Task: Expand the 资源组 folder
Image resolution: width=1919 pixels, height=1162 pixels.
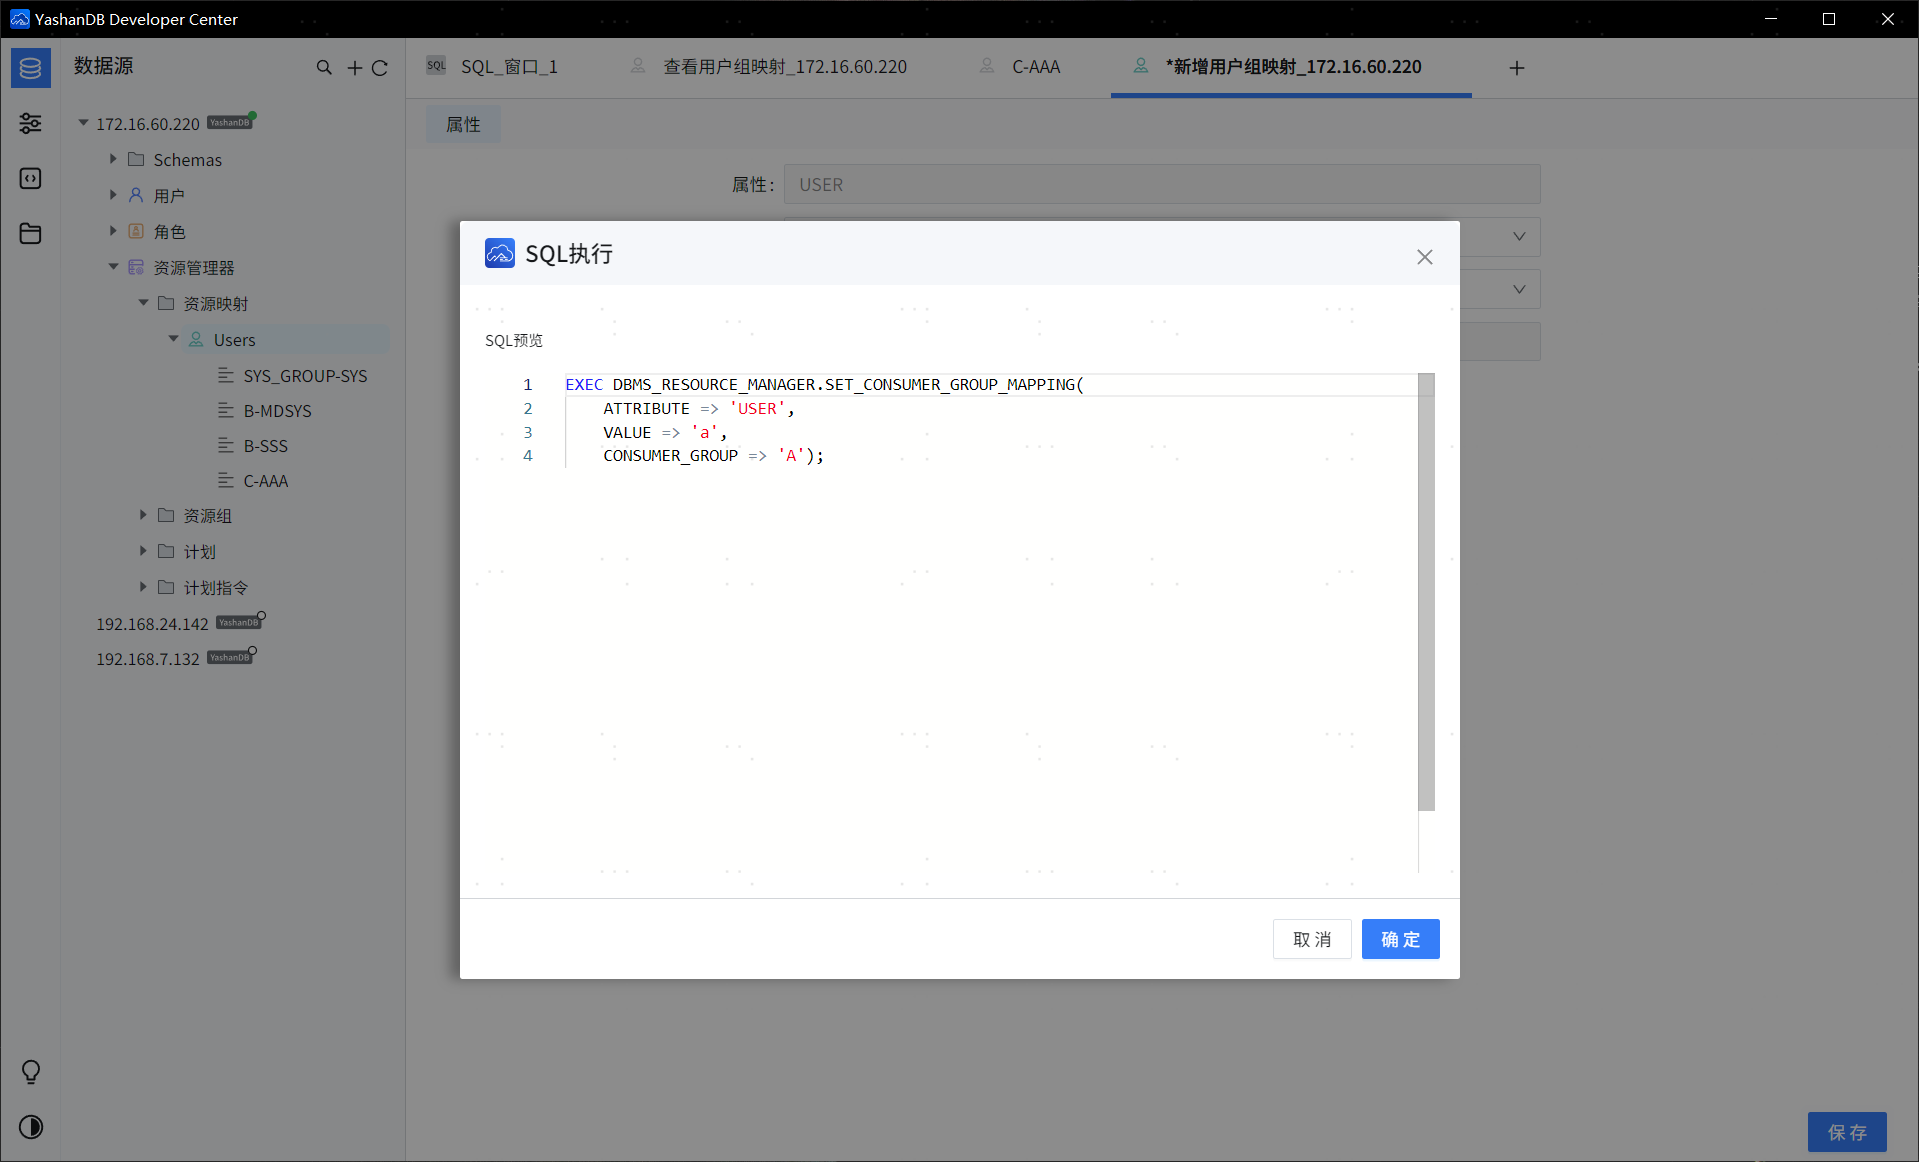Action: (143, 515)
